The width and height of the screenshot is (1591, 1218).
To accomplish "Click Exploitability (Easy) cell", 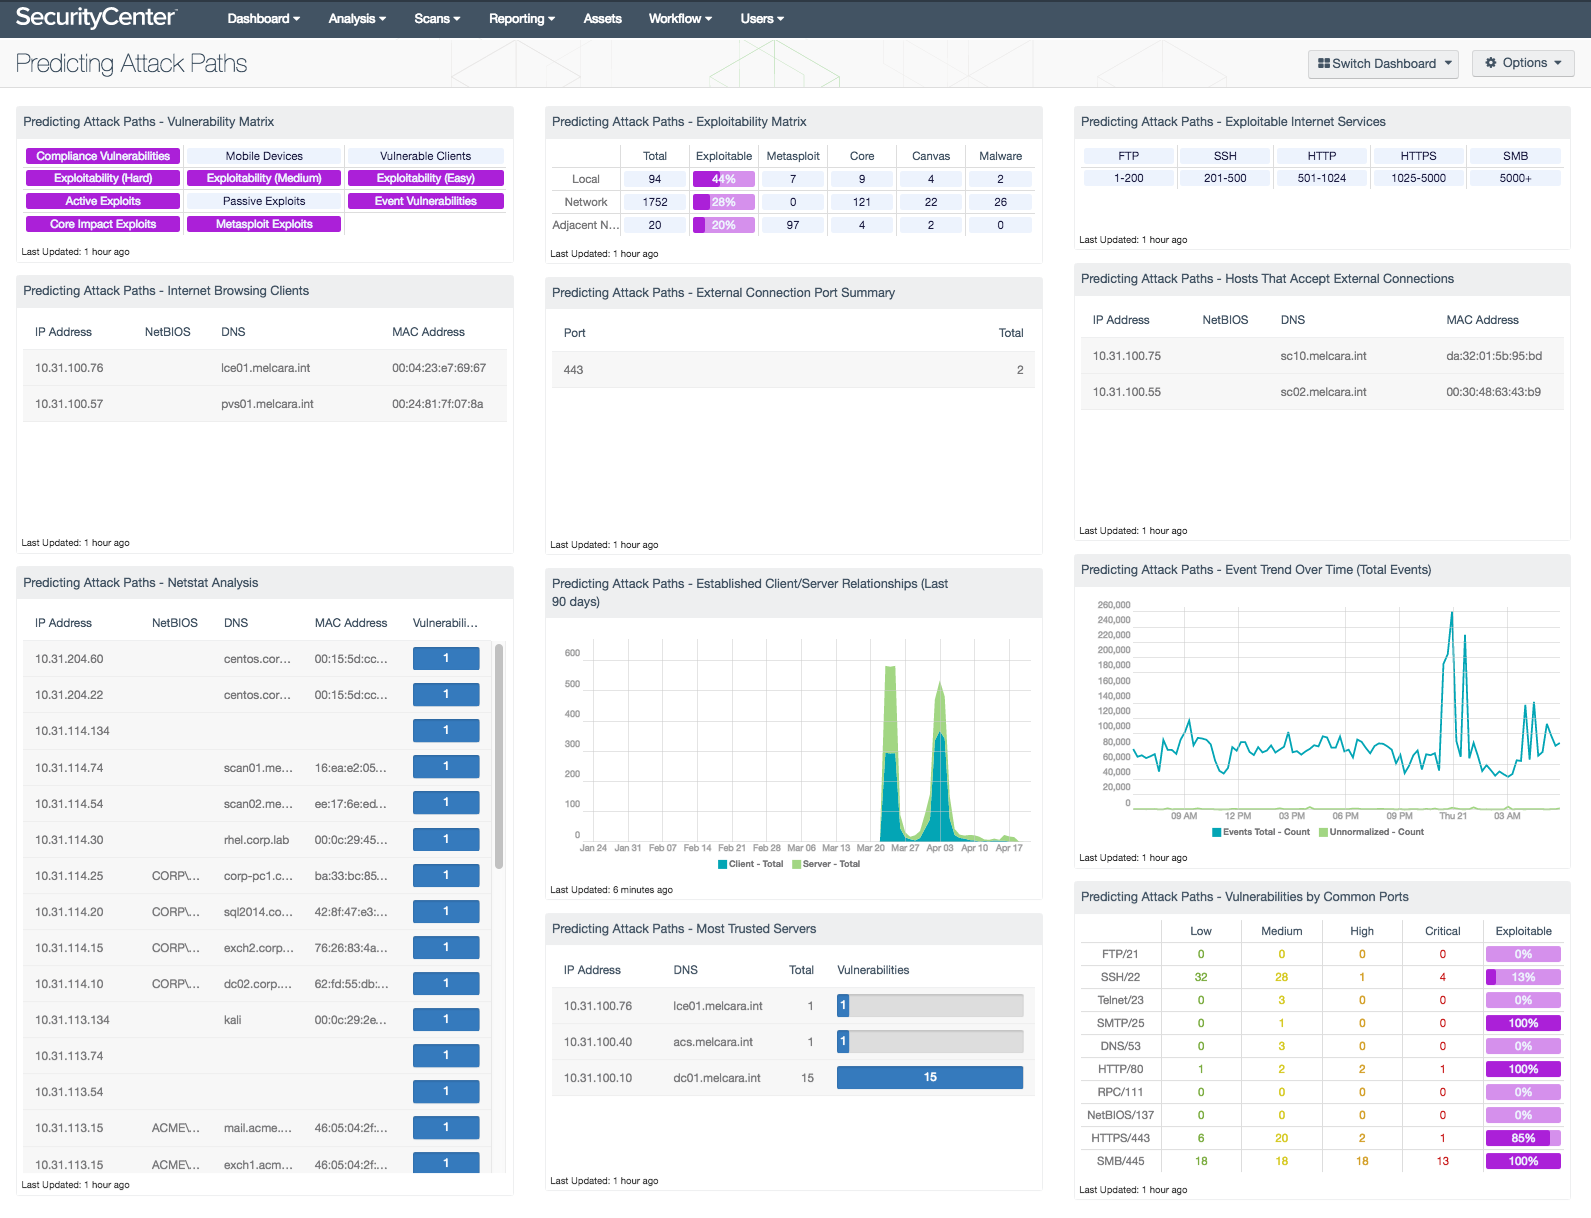I will (x=426, y=178).
